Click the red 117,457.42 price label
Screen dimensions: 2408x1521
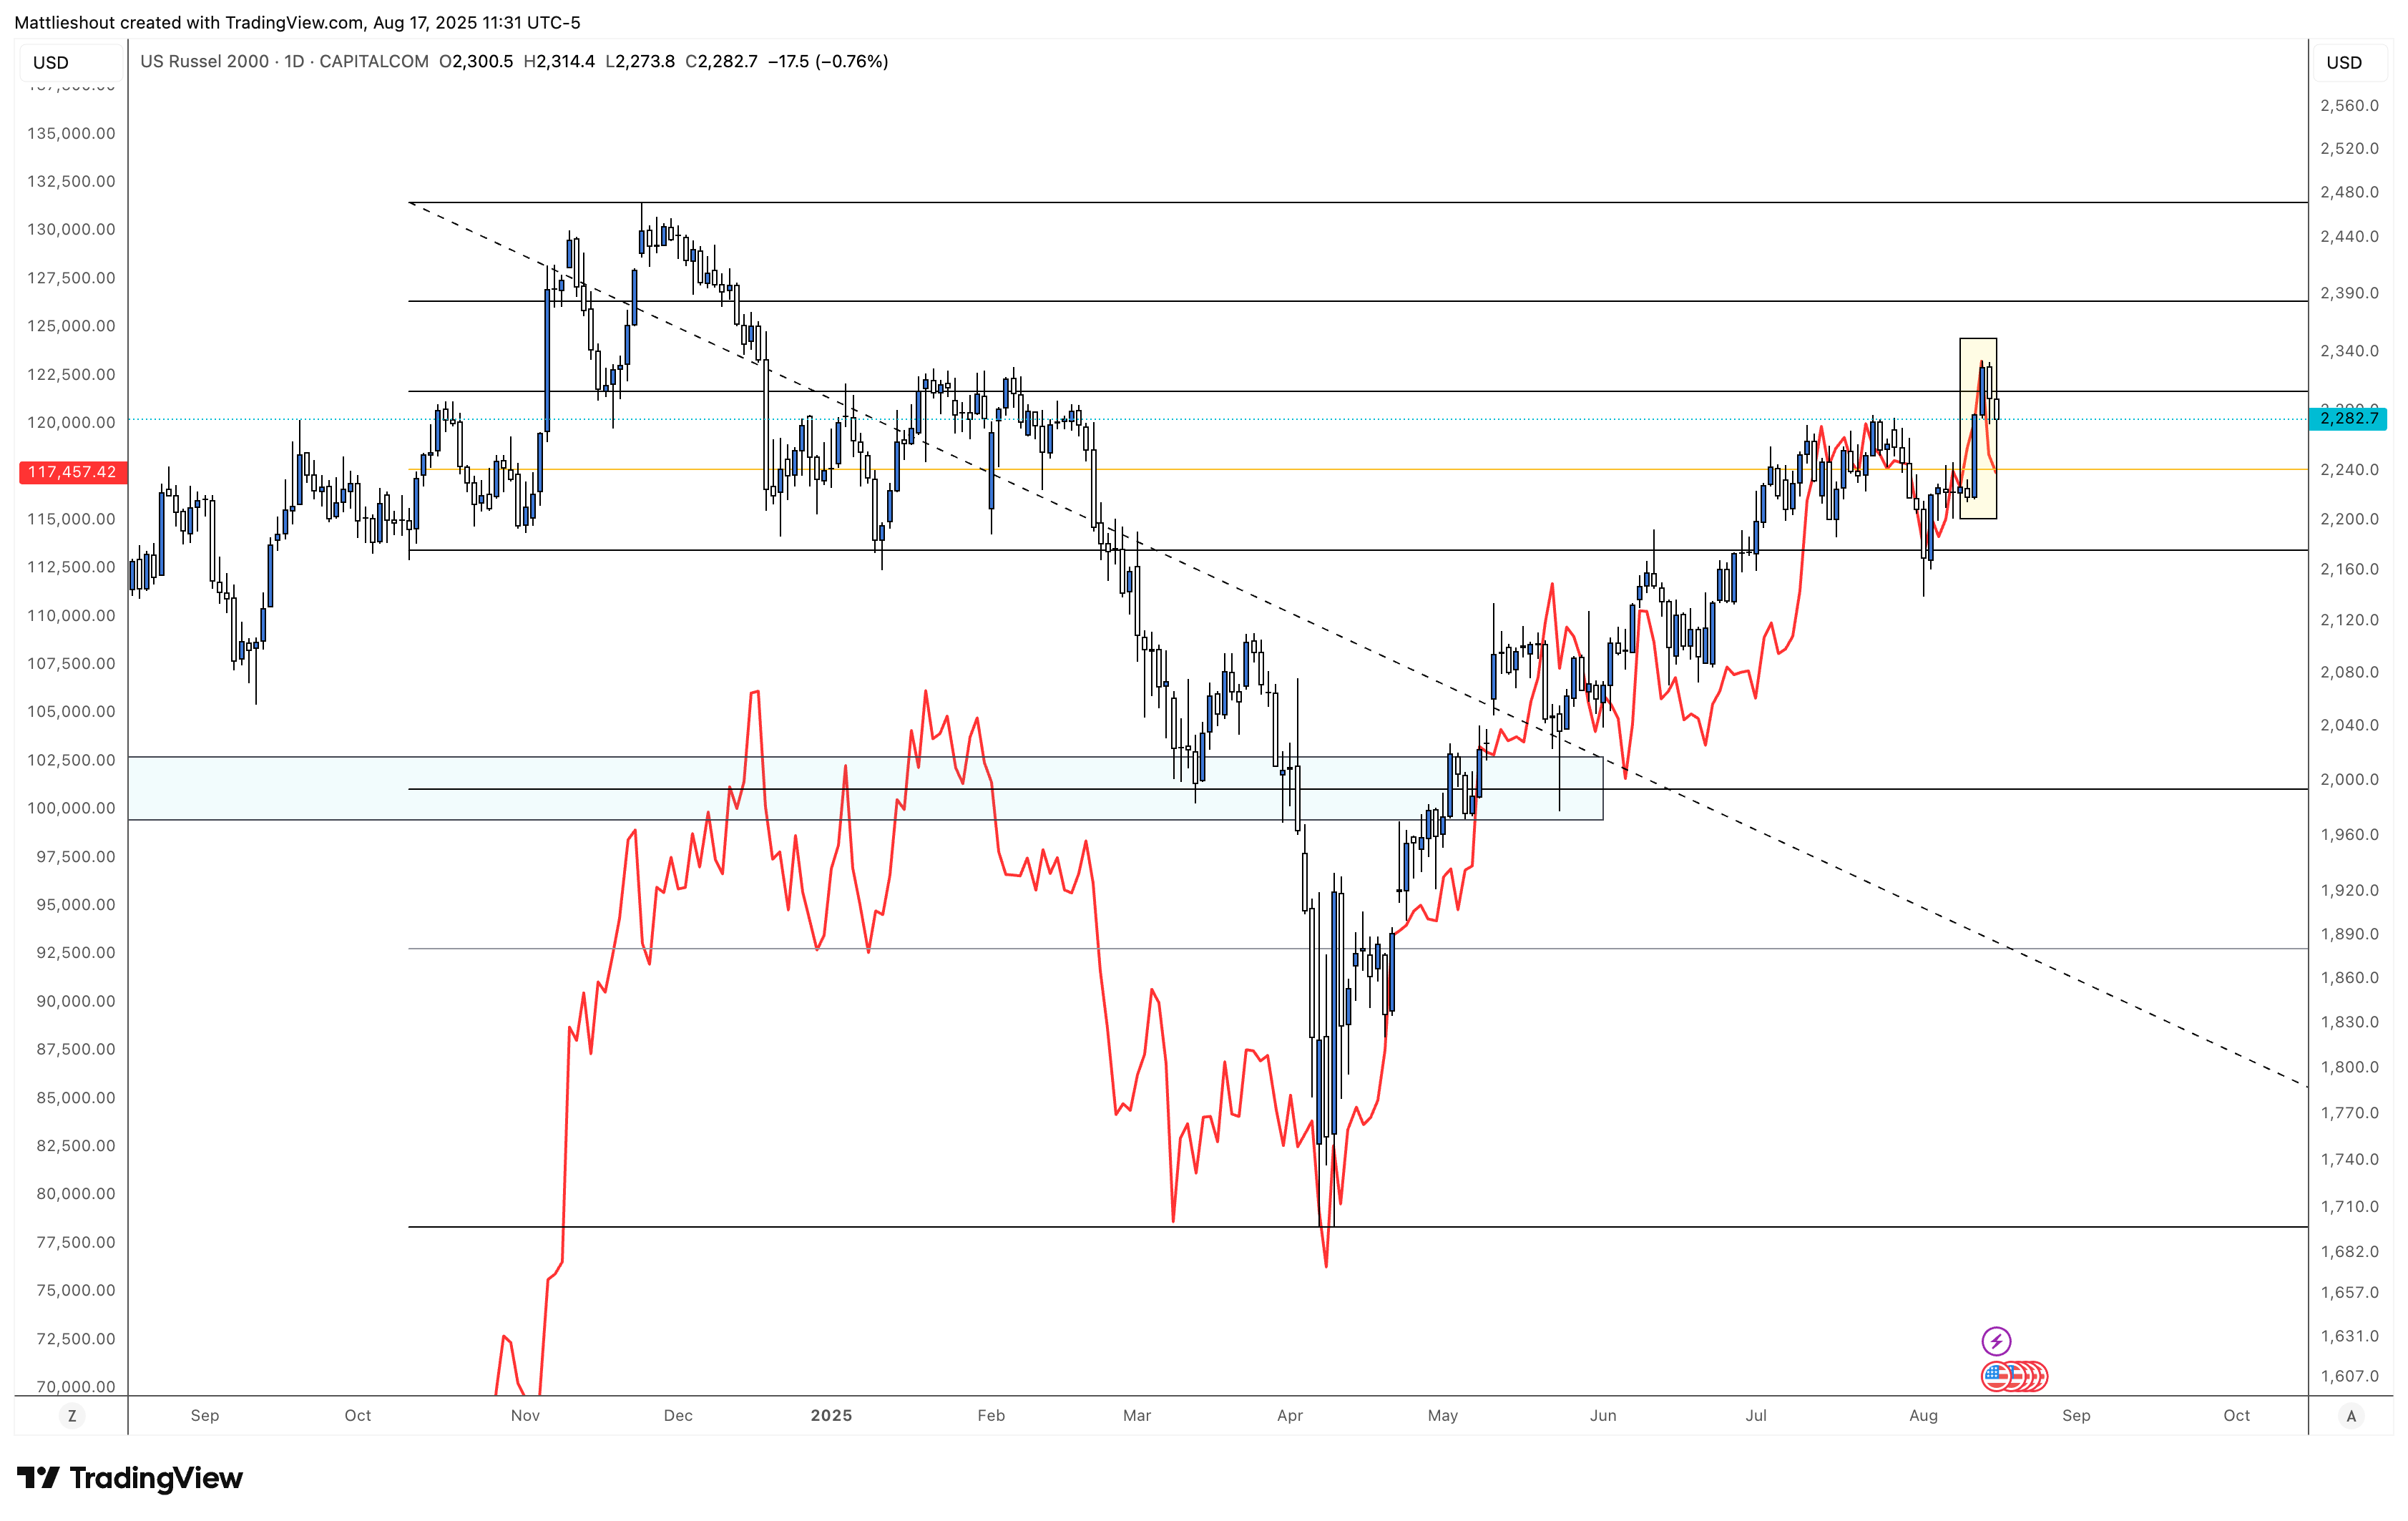(x=72, y=472)
